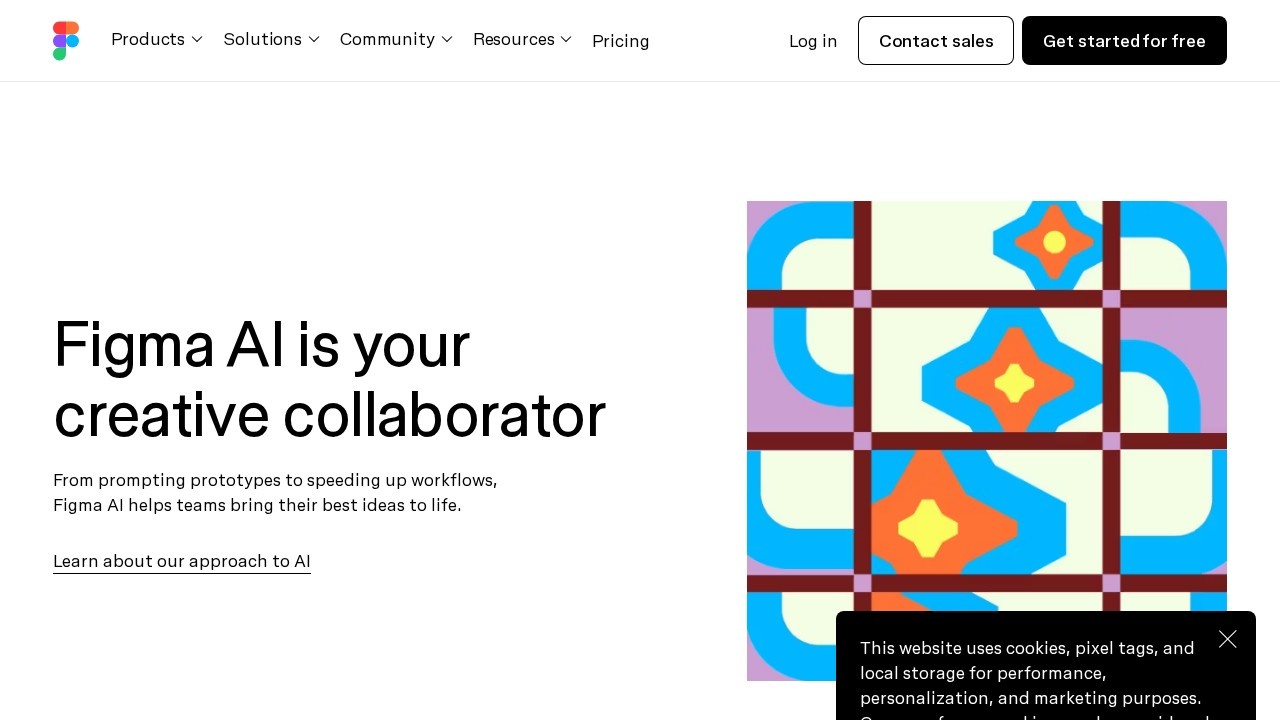Click Get started for free

[x=1124, y=41]
